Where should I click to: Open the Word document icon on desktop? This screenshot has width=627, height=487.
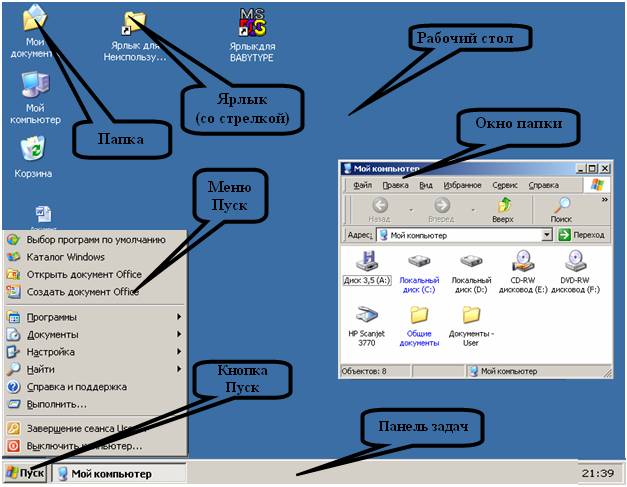click(43, 216)
